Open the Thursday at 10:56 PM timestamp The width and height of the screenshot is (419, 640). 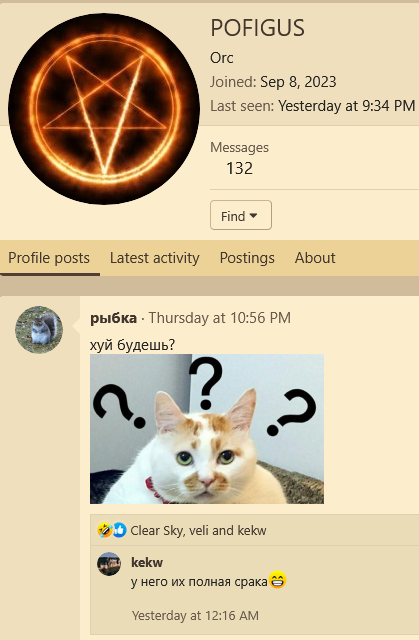[219, 318]
